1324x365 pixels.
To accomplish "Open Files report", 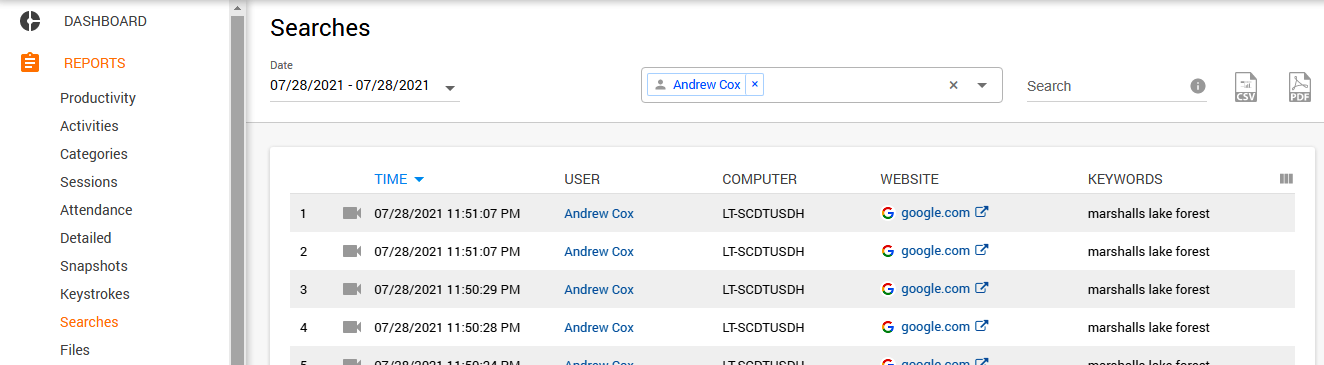I will [x=75, y=350].
